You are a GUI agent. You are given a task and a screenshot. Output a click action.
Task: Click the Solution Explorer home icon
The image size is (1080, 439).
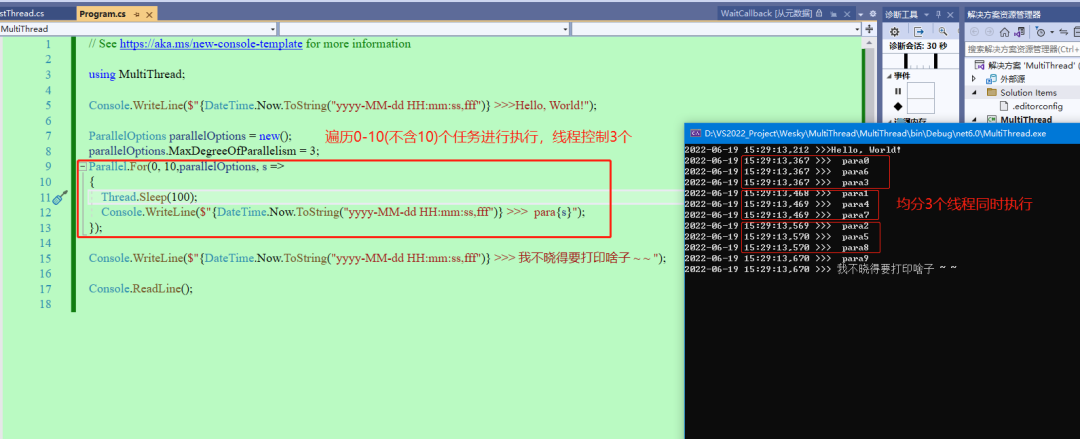pyautogui.click(x=1005, y=32)
